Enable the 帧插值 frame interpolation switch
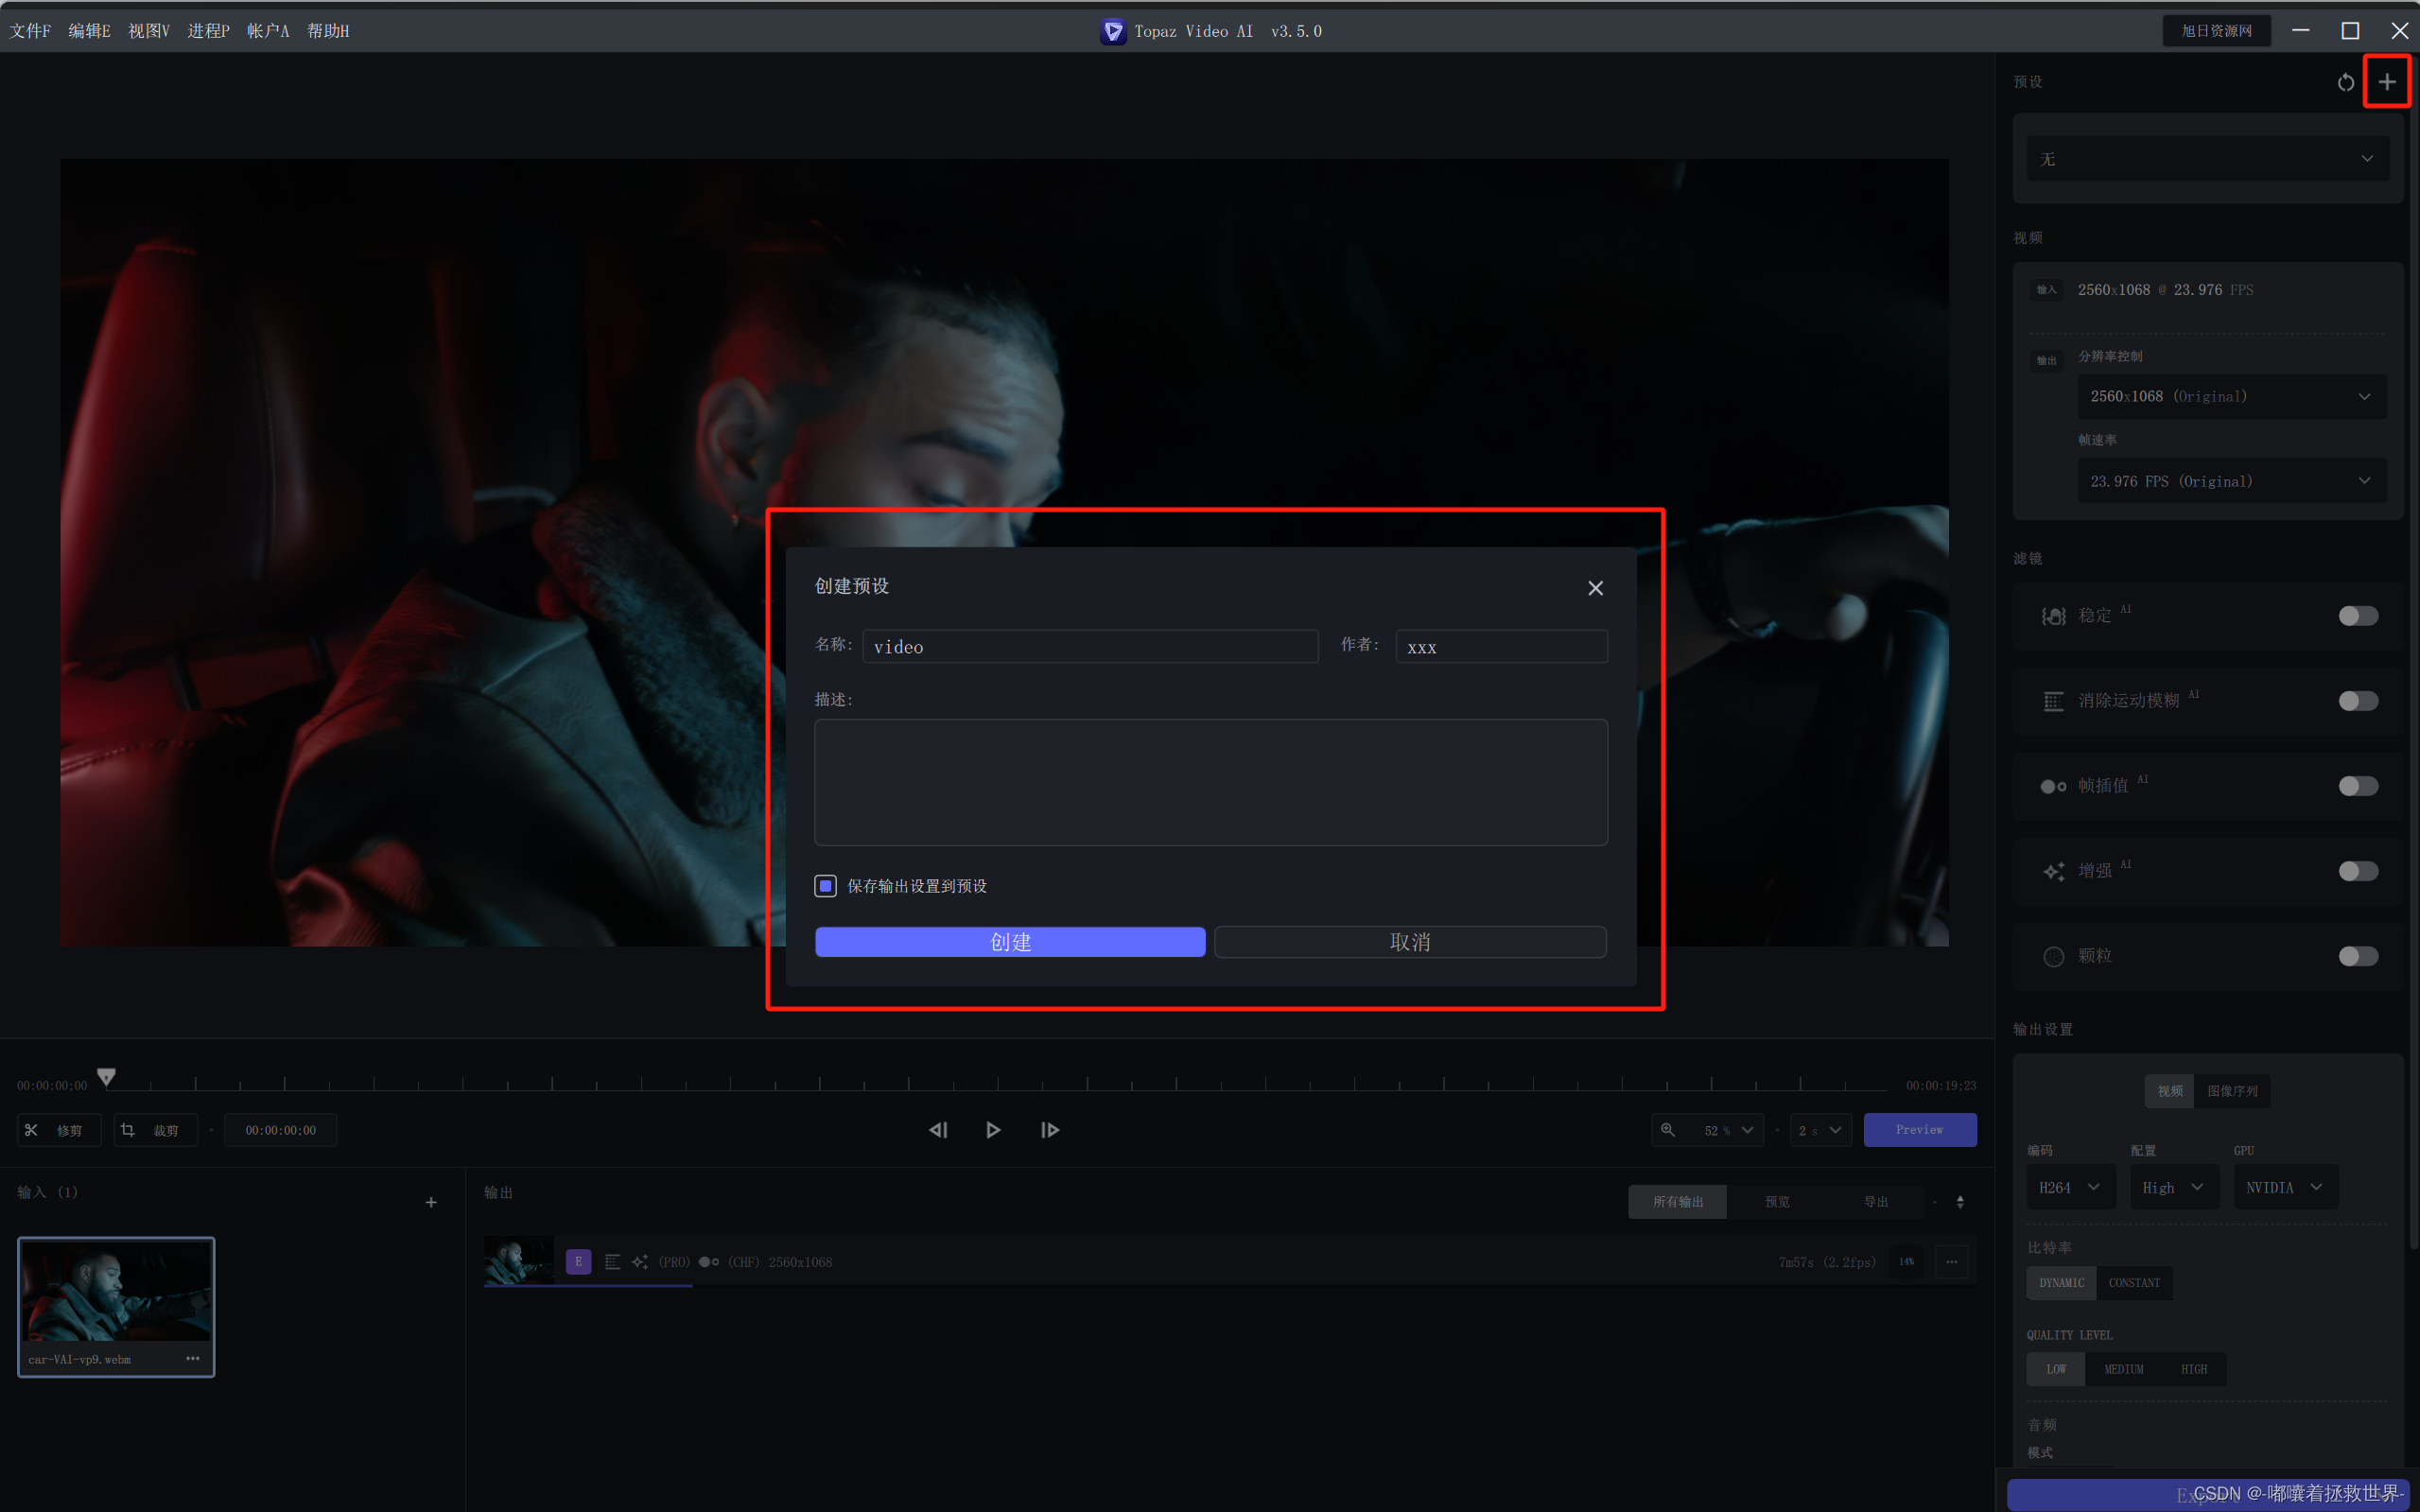 coord(2357,786)
